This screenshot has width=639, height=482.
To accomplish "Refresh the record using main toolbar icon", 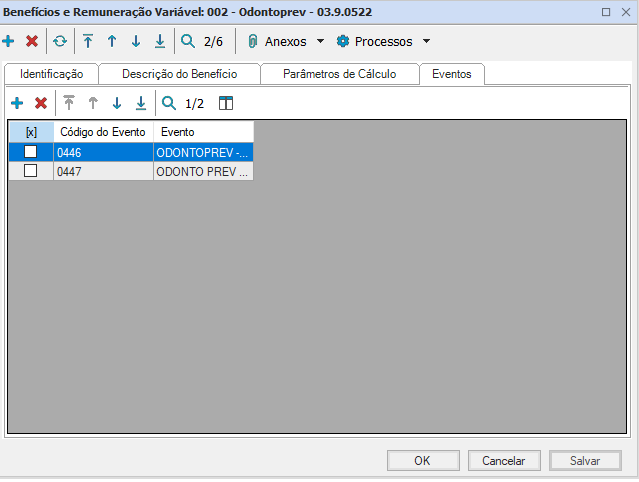I will point(60,42).
